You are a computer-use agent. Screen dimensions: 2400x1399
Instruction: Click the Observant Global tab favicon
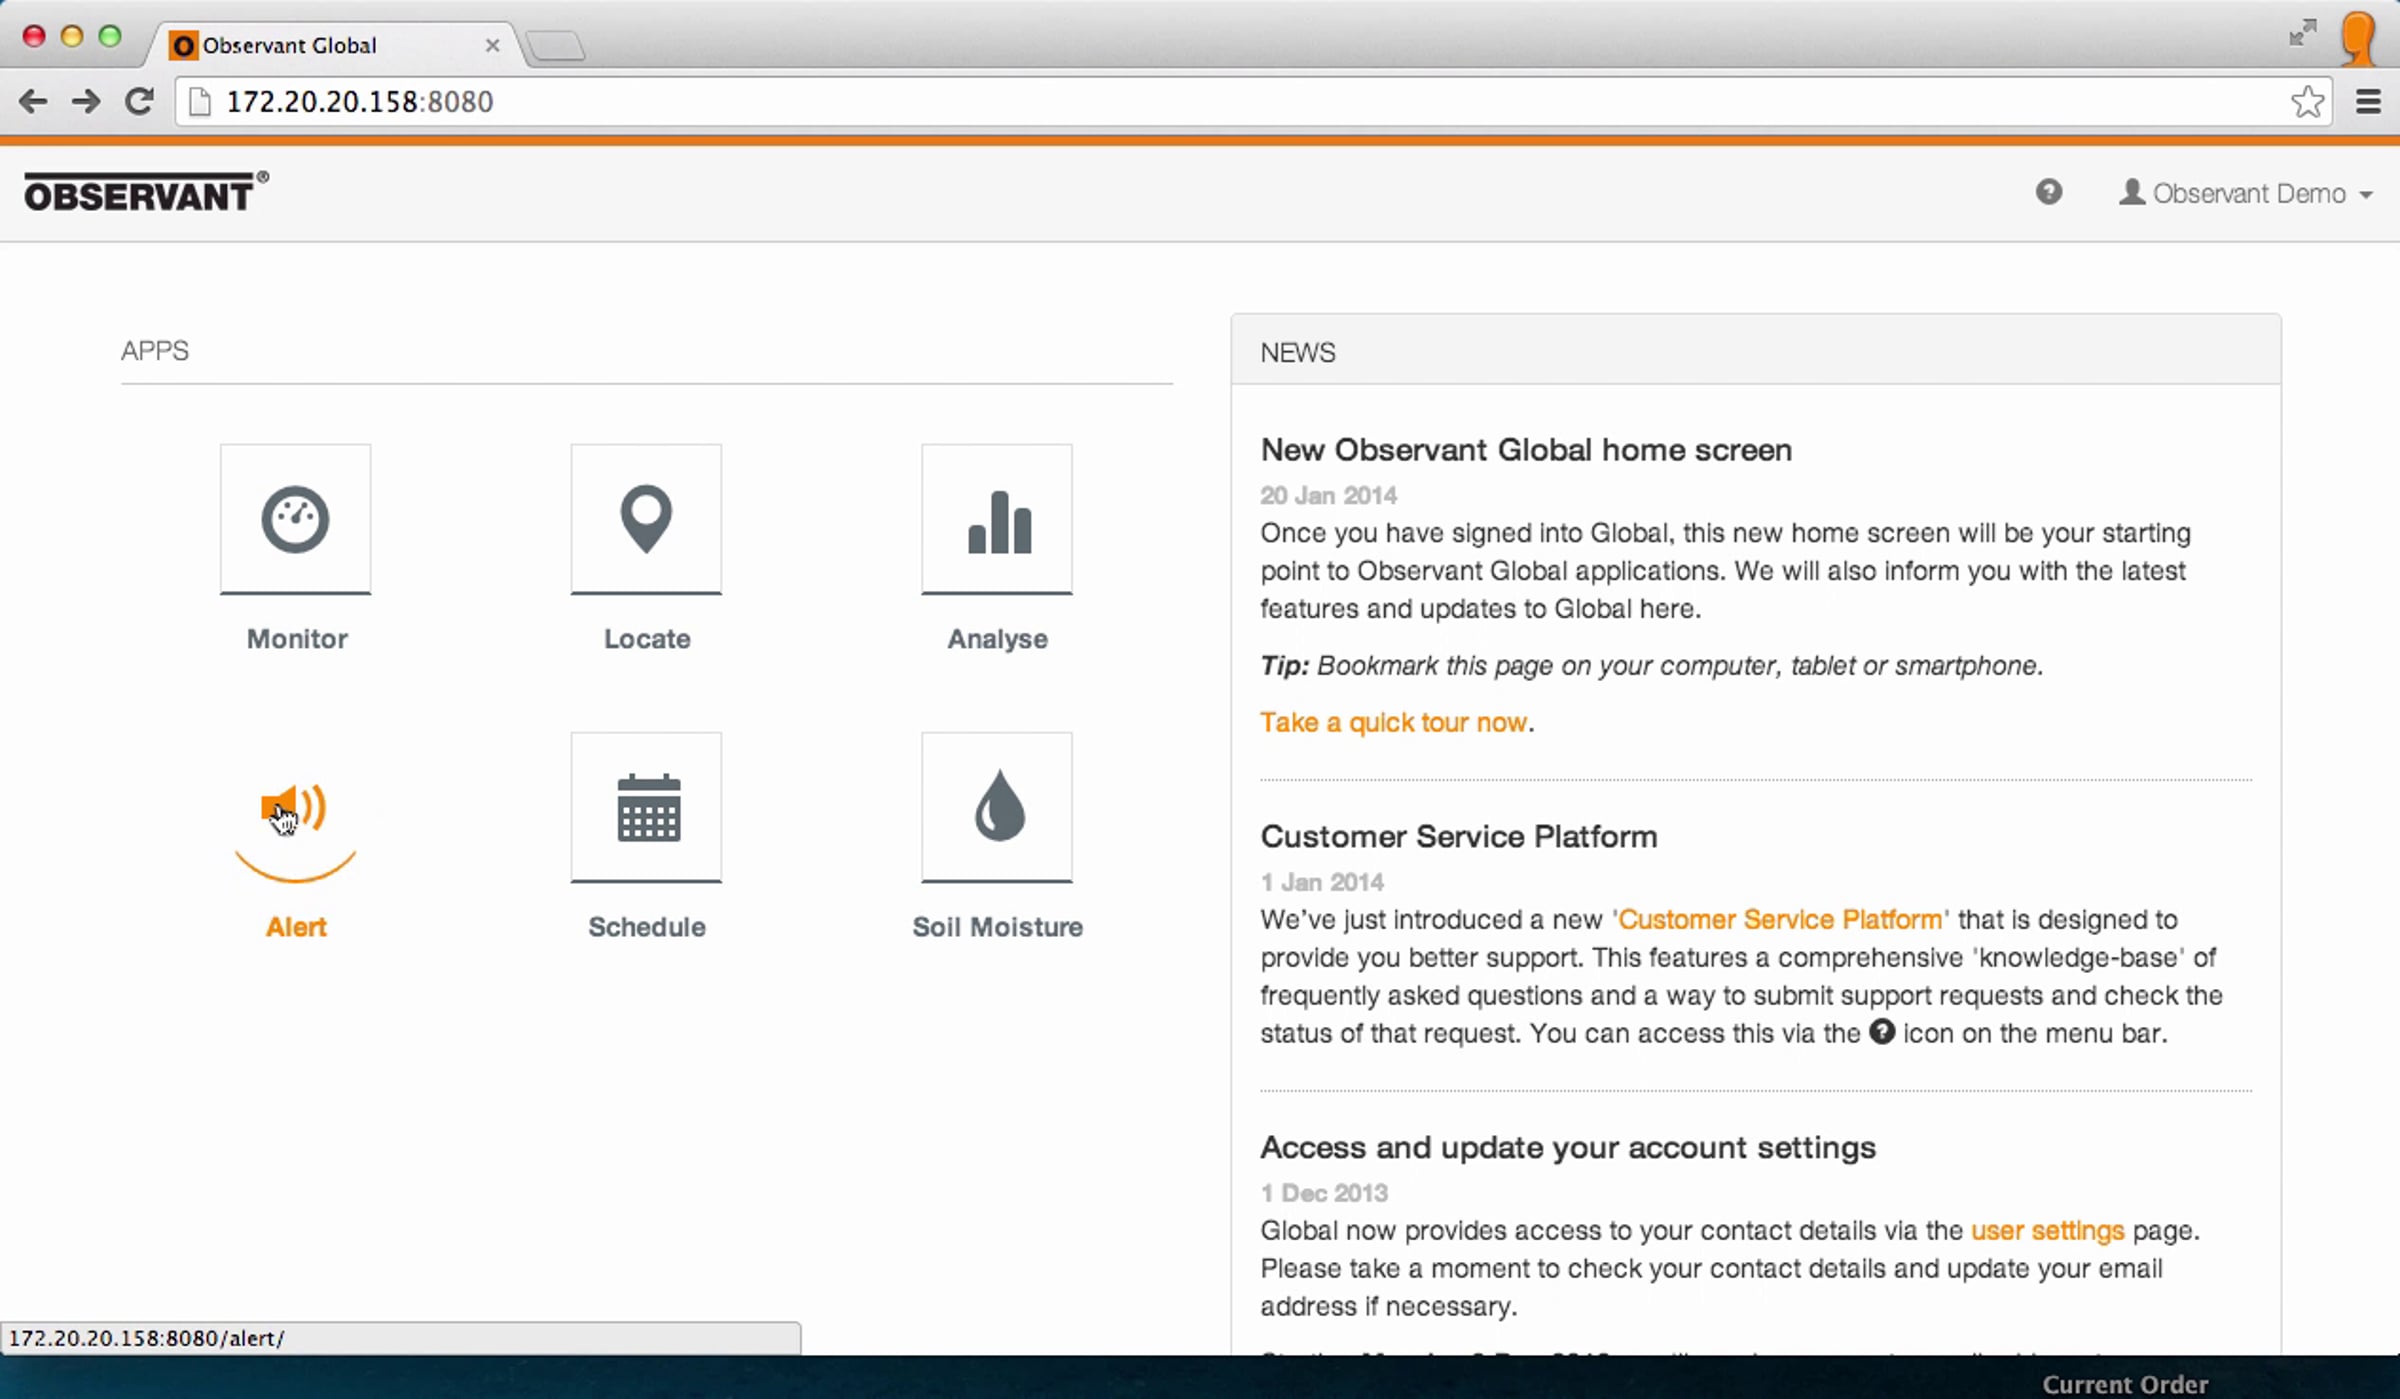[x=183, y=45]
